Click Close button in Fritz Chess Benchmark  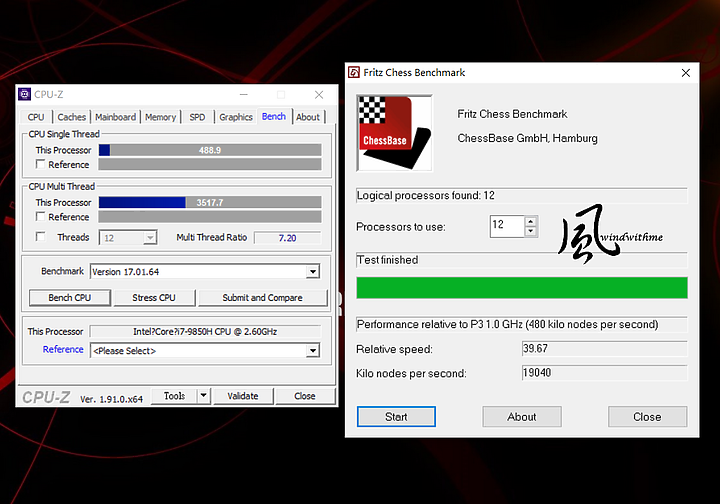click(647, 417)
